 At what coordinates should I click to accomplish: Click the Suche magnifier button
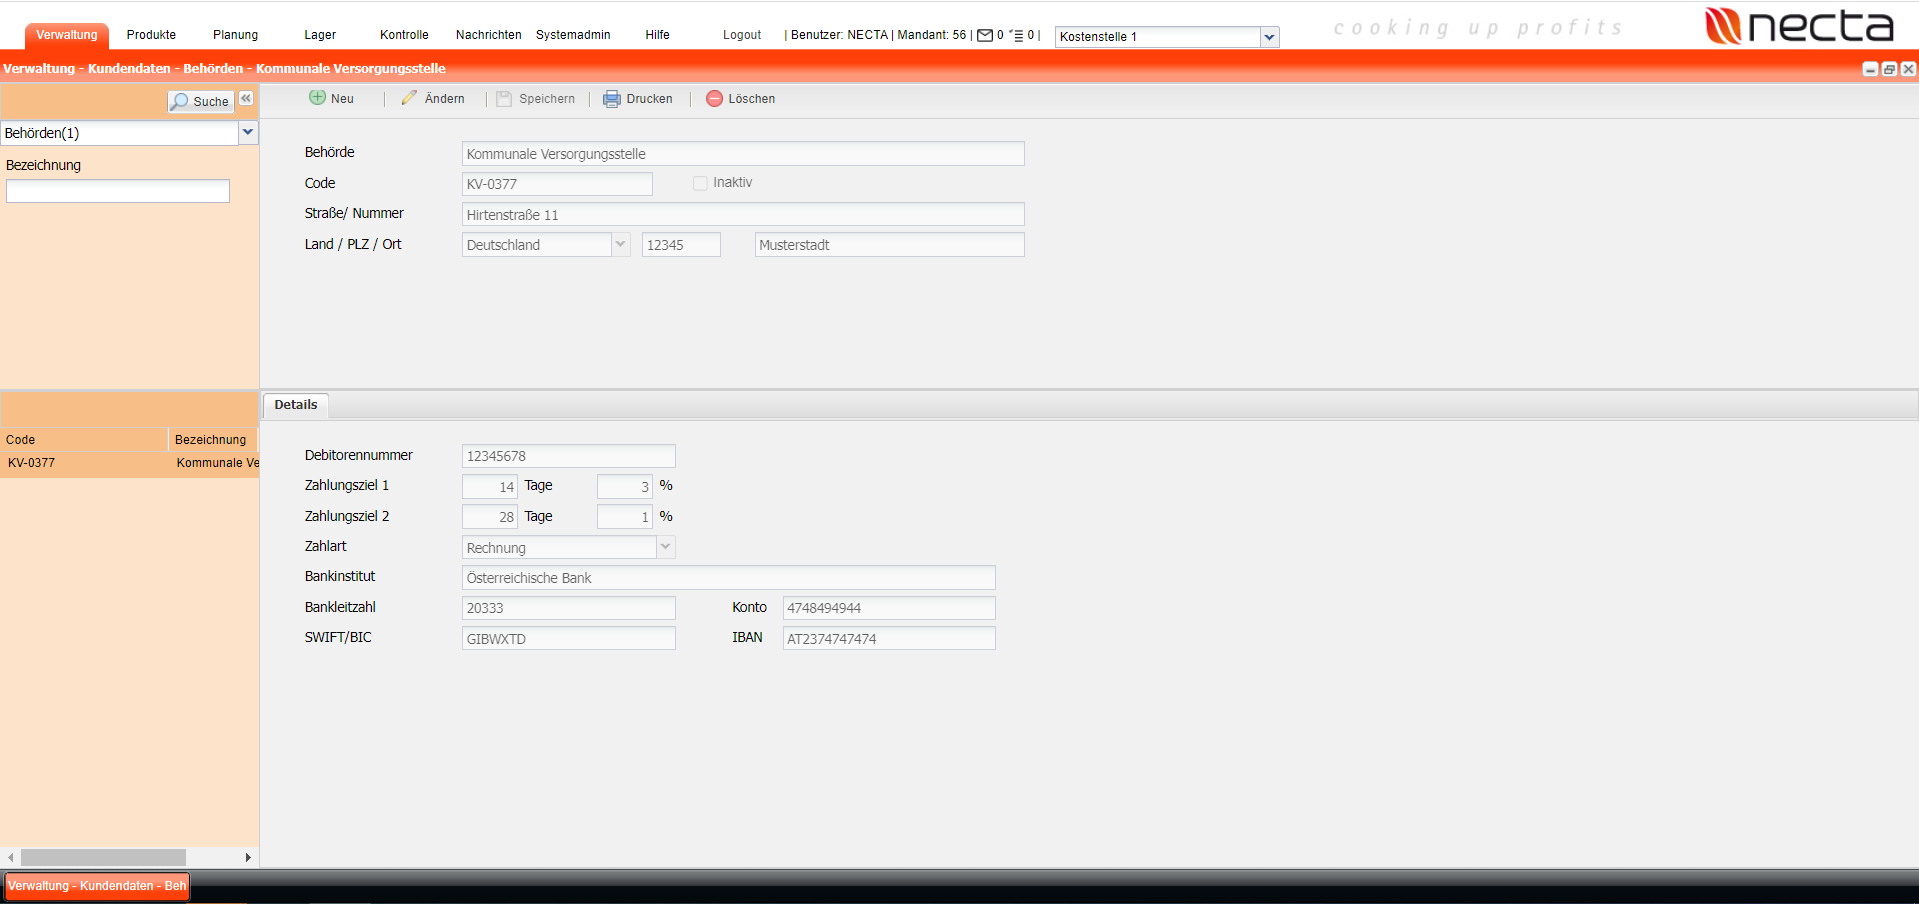(200, 101)
